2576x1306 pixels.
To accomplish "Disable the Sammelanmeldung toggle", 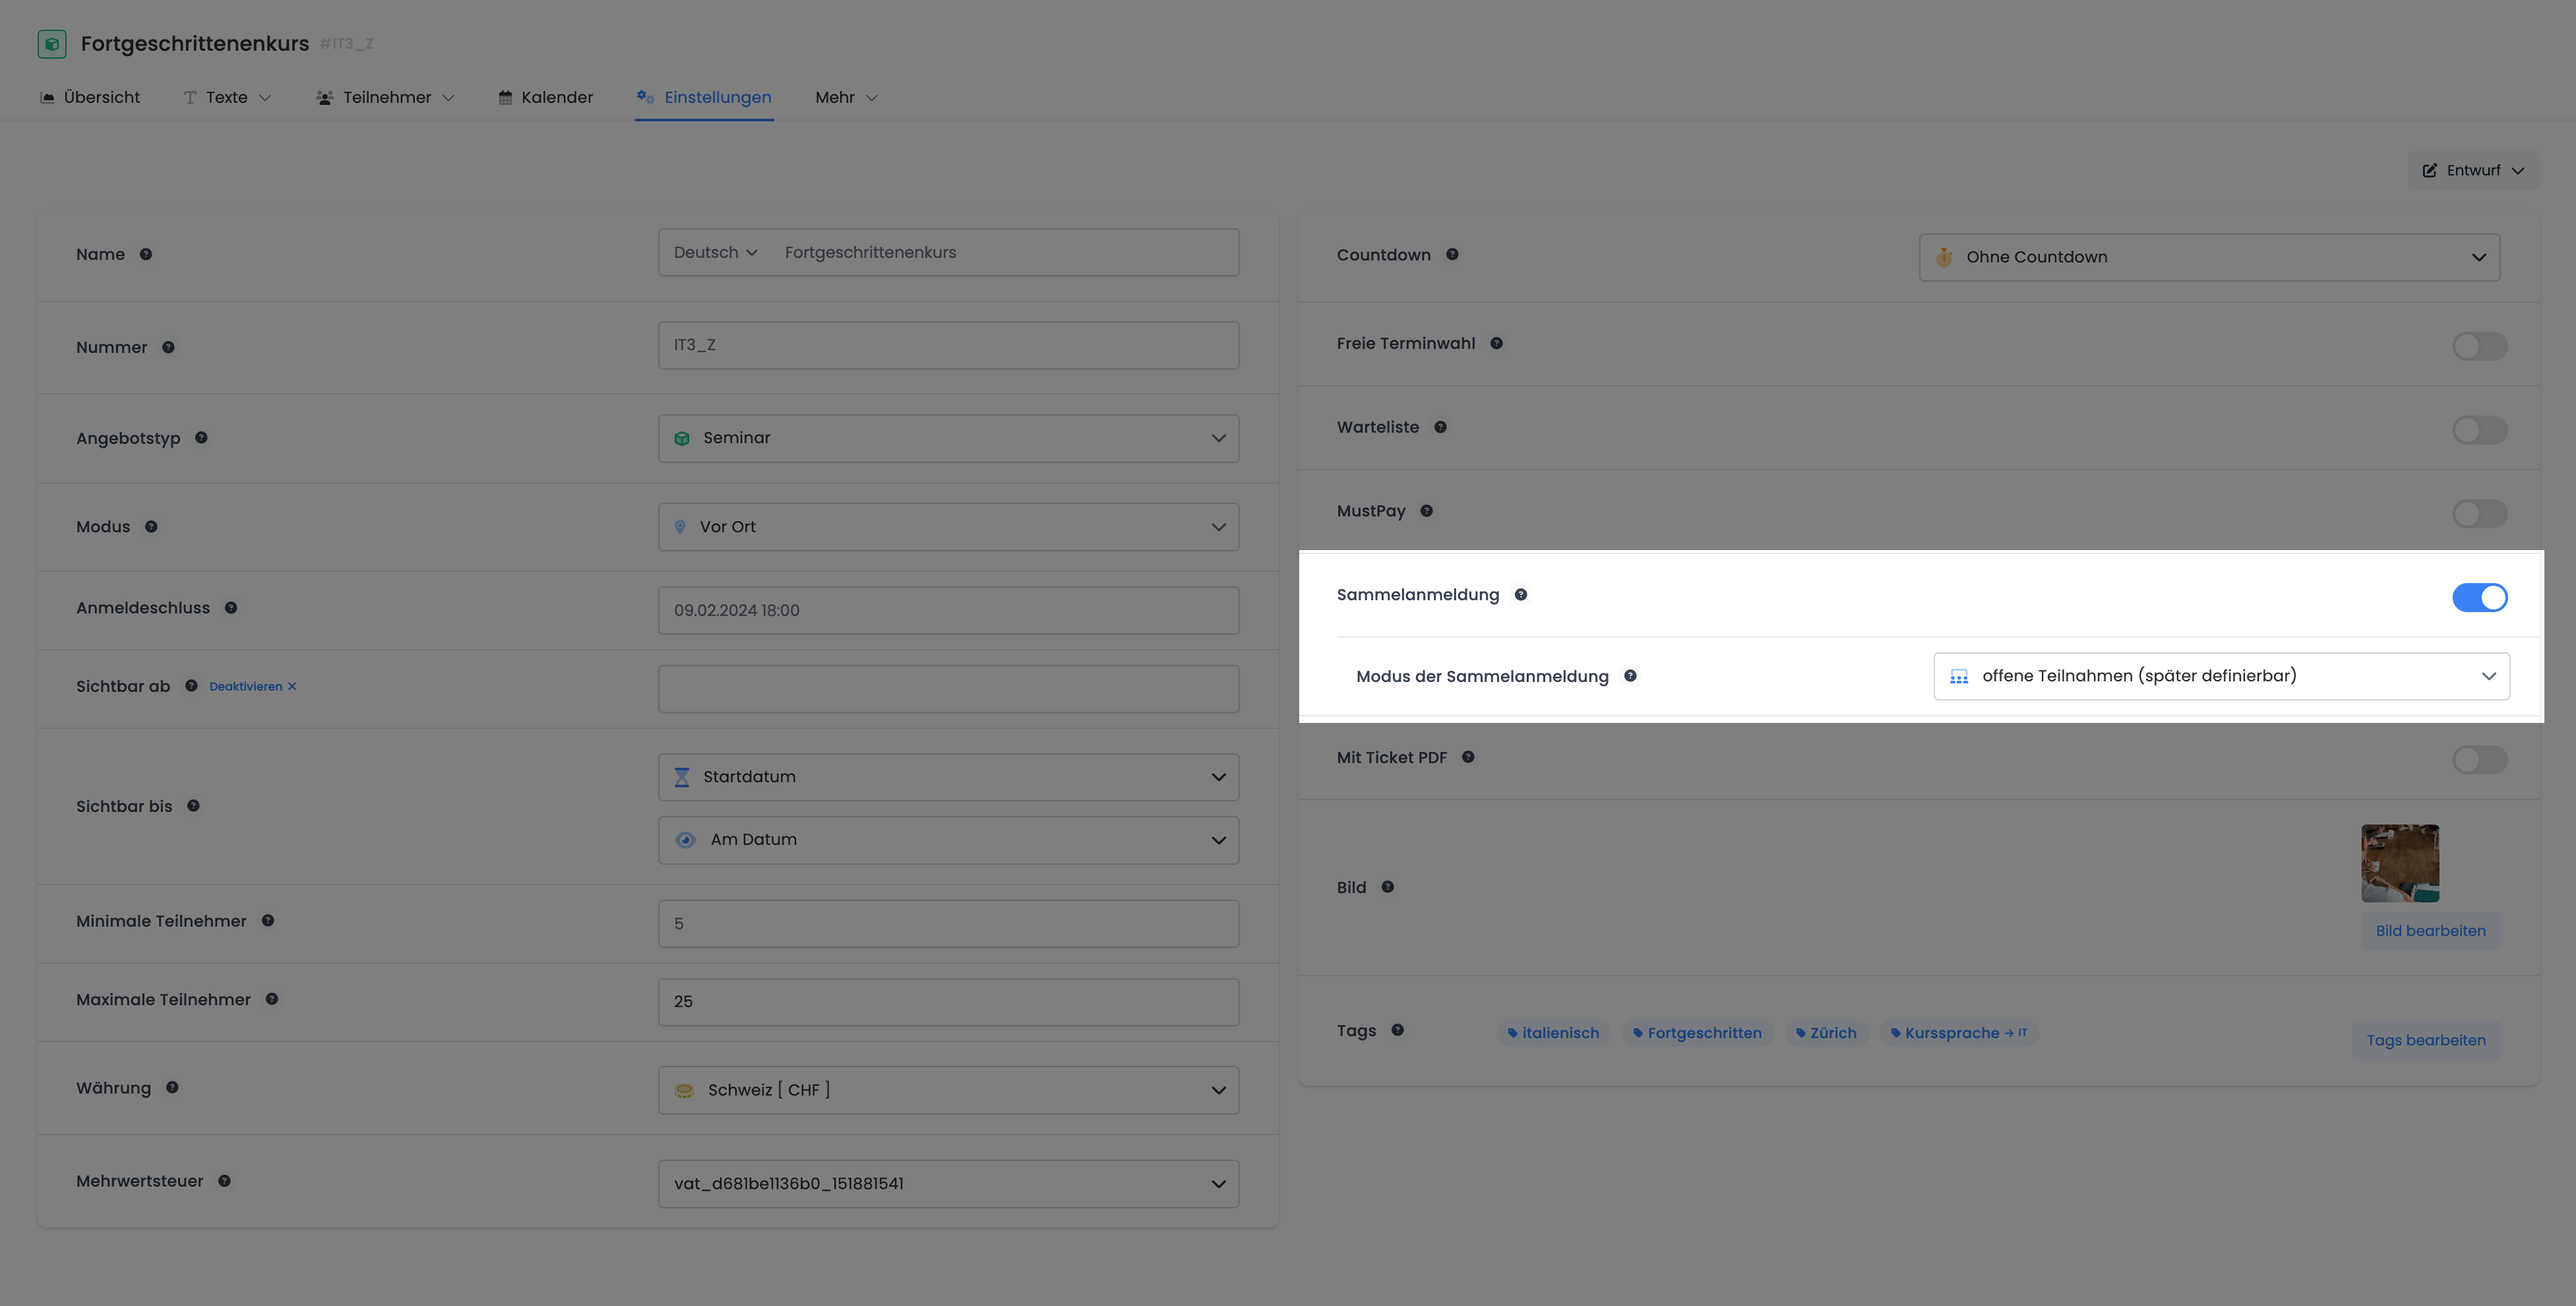I will (x=2479, y=597).
